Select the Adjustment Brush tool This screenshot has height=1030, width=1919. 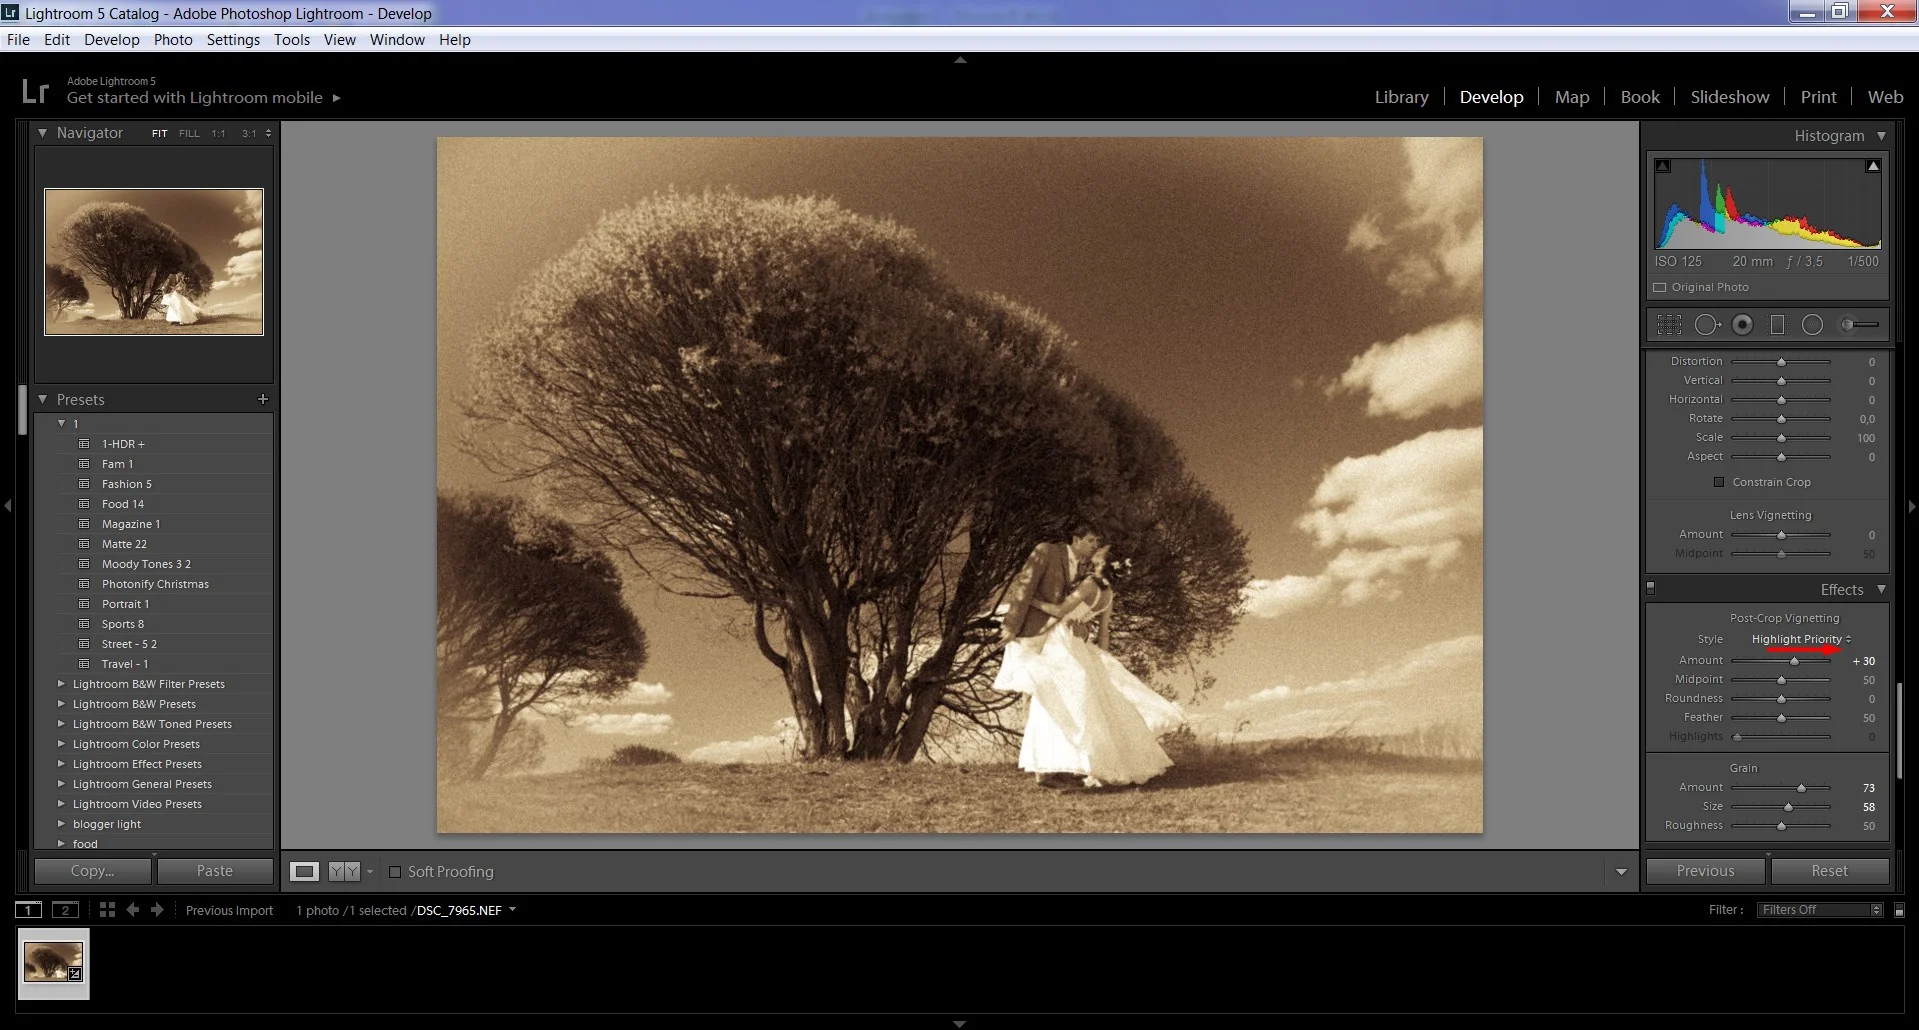click(1860, 324)
